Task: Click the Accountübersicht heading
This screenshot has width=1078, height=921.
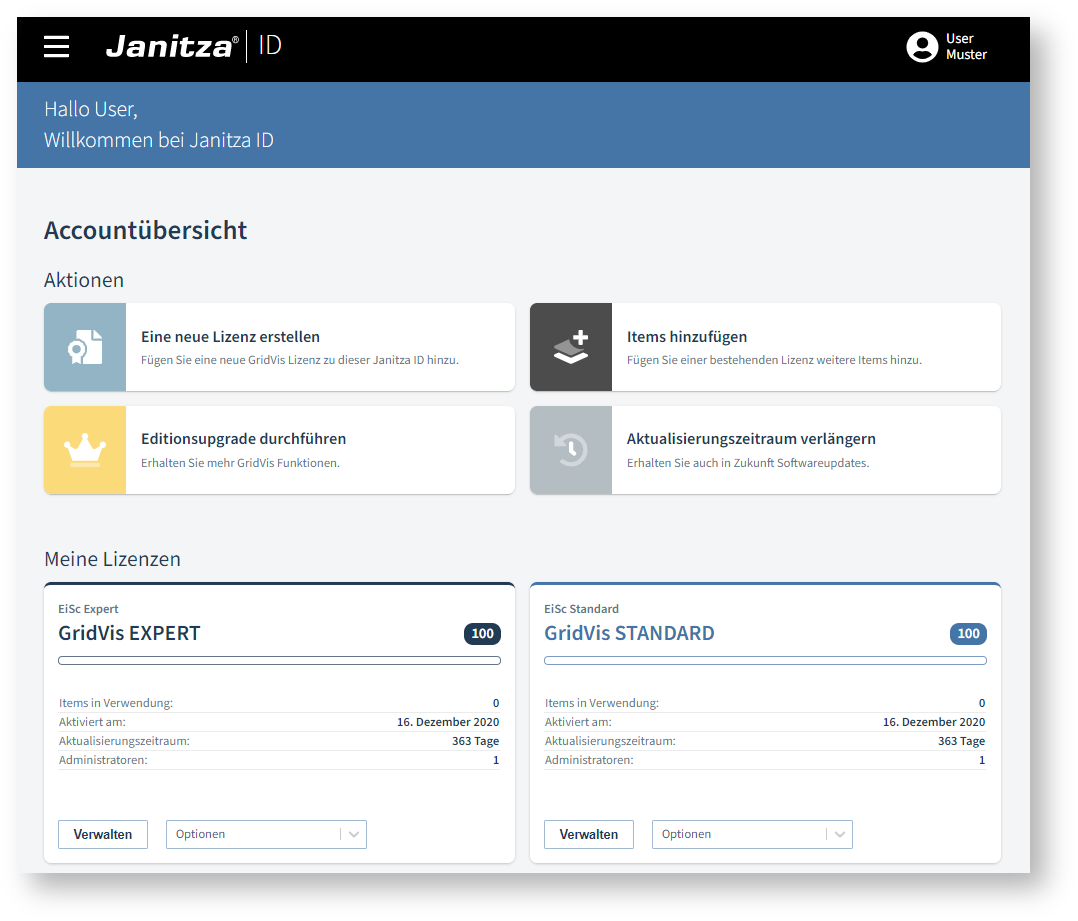Action: 146,230
